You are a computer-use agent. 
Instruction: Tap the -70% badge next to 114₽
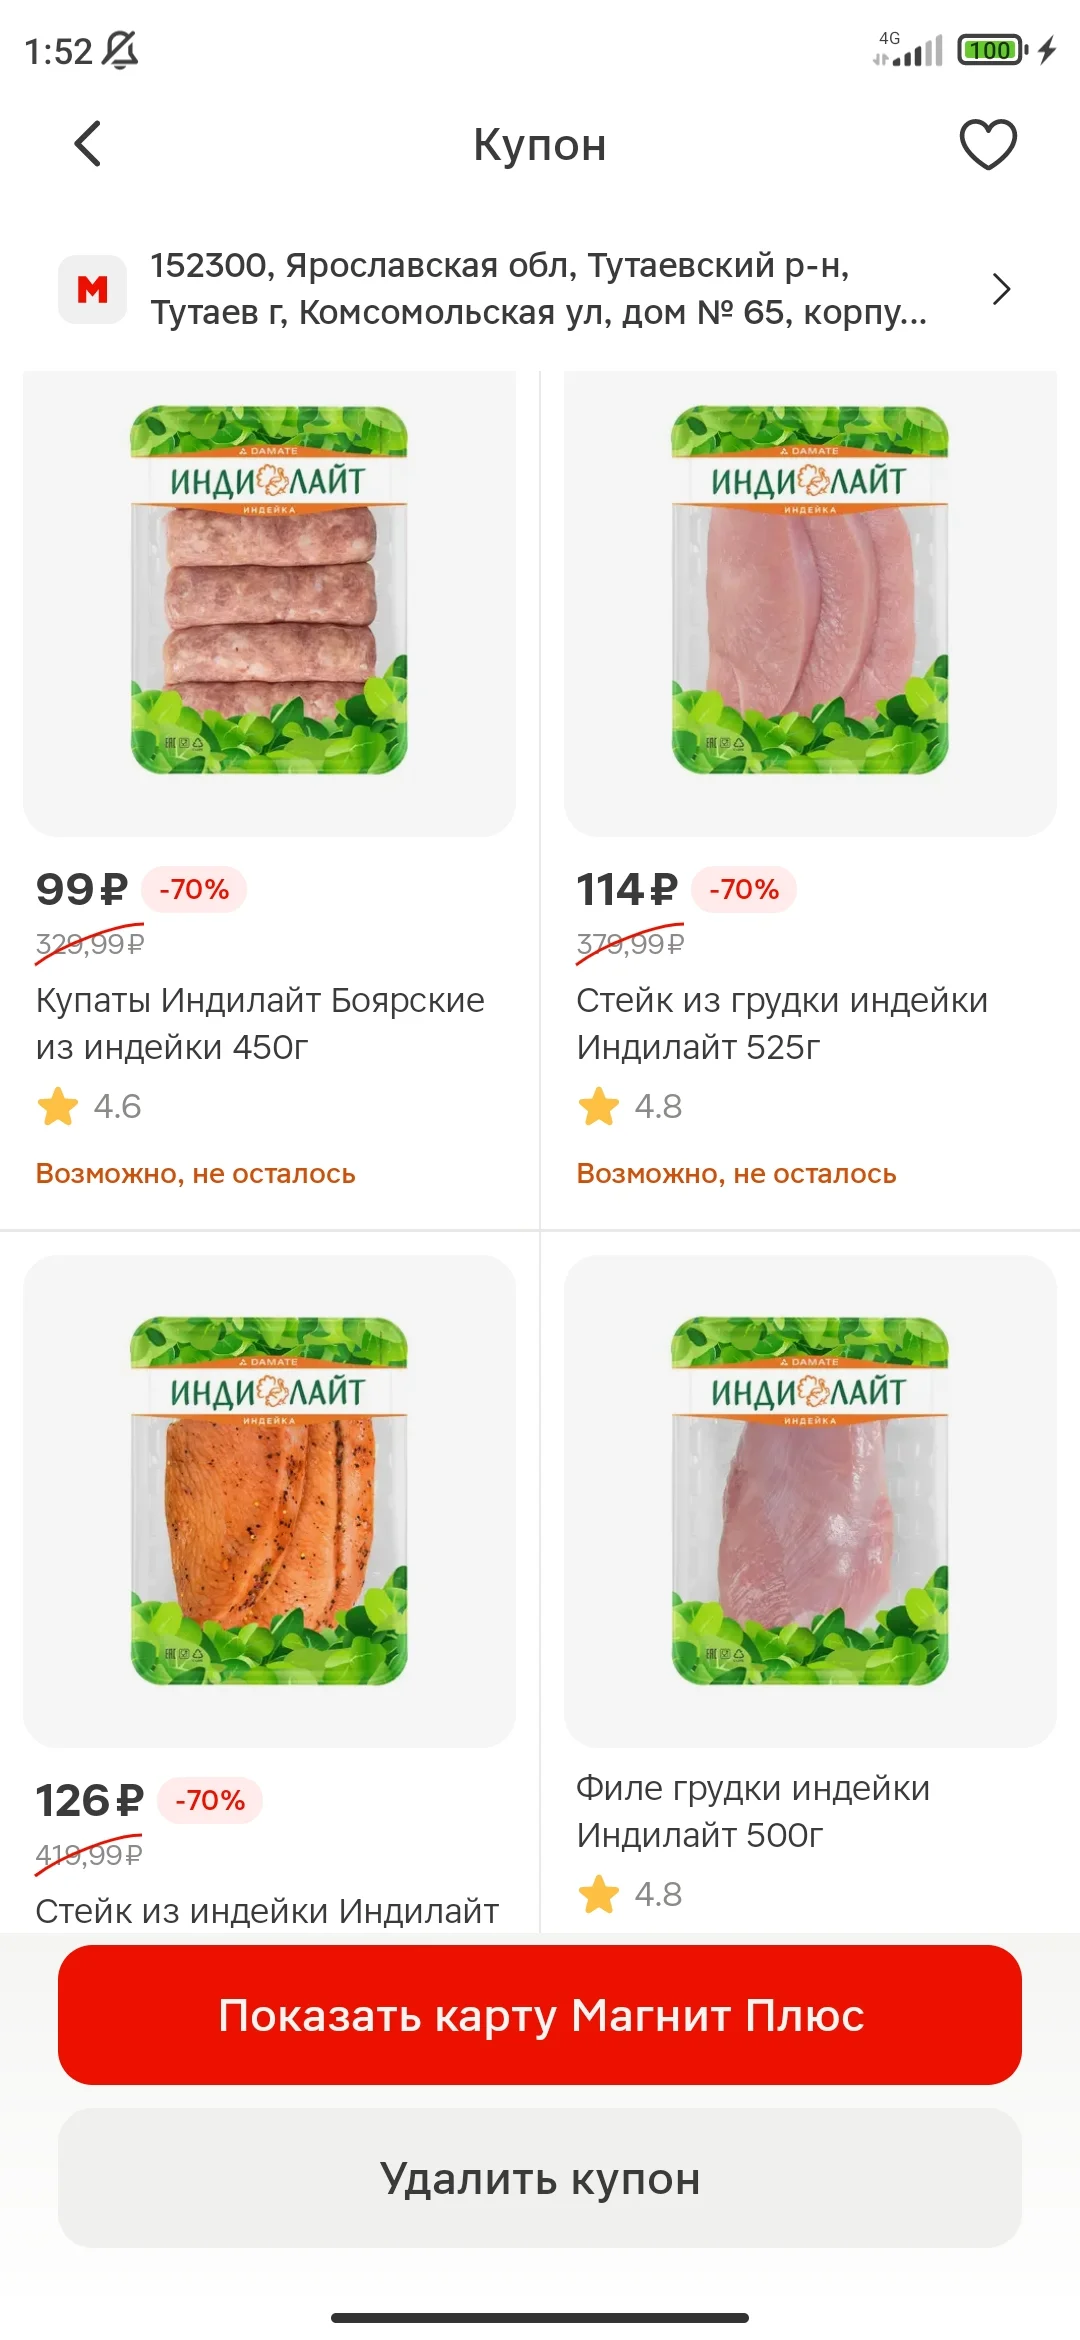744,889
